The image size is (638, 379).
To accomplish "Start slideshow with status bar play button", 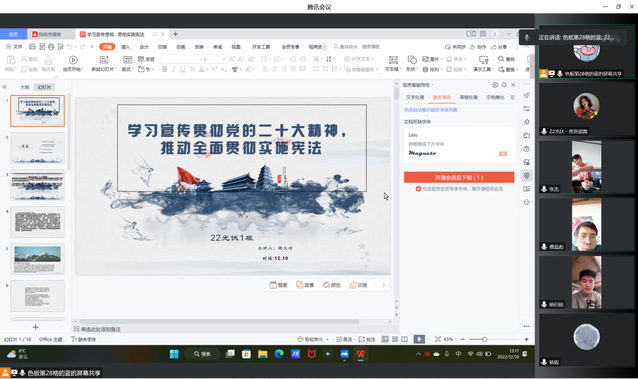I will pos(419,339).
